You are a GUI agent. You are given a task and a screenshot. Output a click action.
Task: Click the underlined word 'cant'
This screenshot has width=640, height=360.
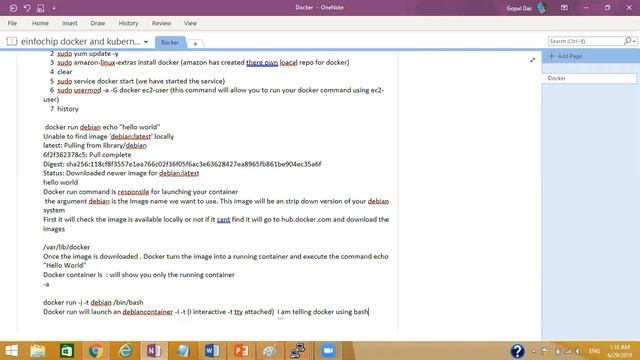point(223,220)
